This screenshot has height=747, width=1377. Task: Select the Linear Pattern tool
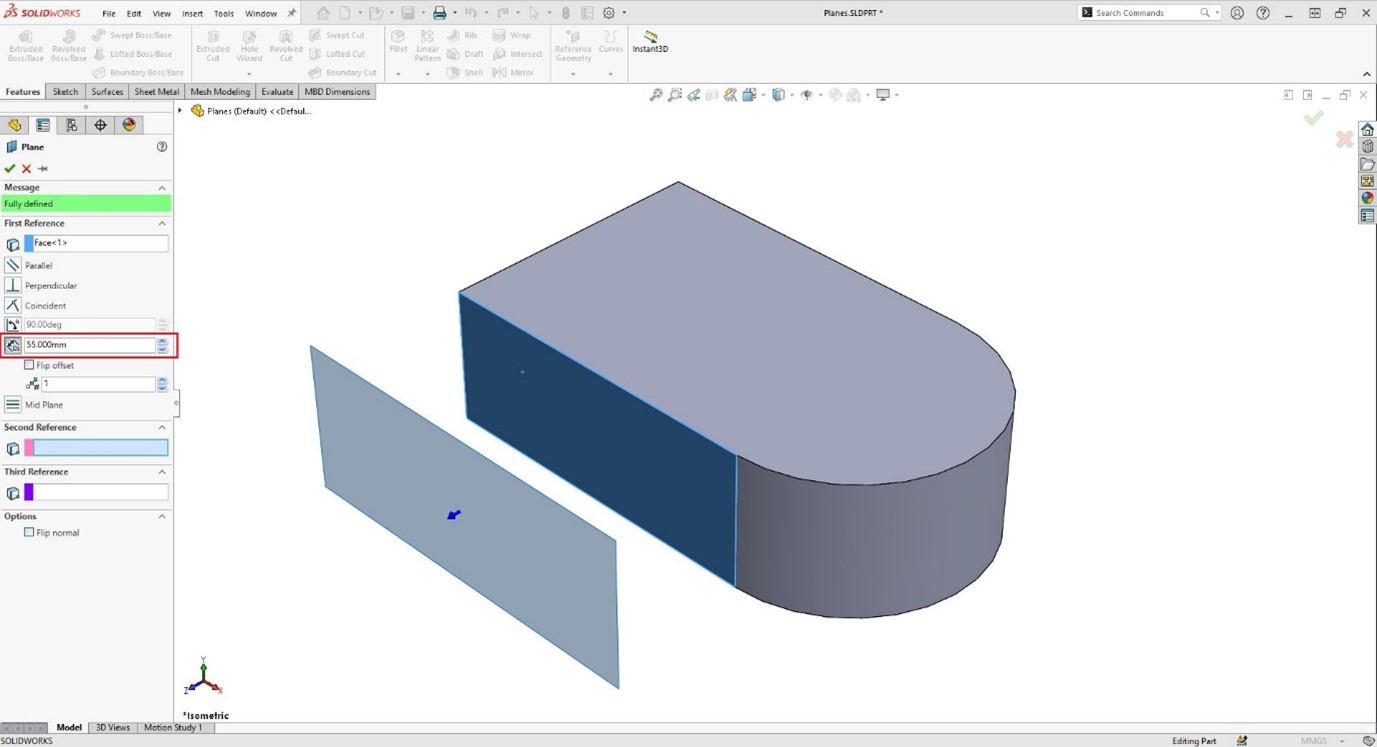[427, 44]
